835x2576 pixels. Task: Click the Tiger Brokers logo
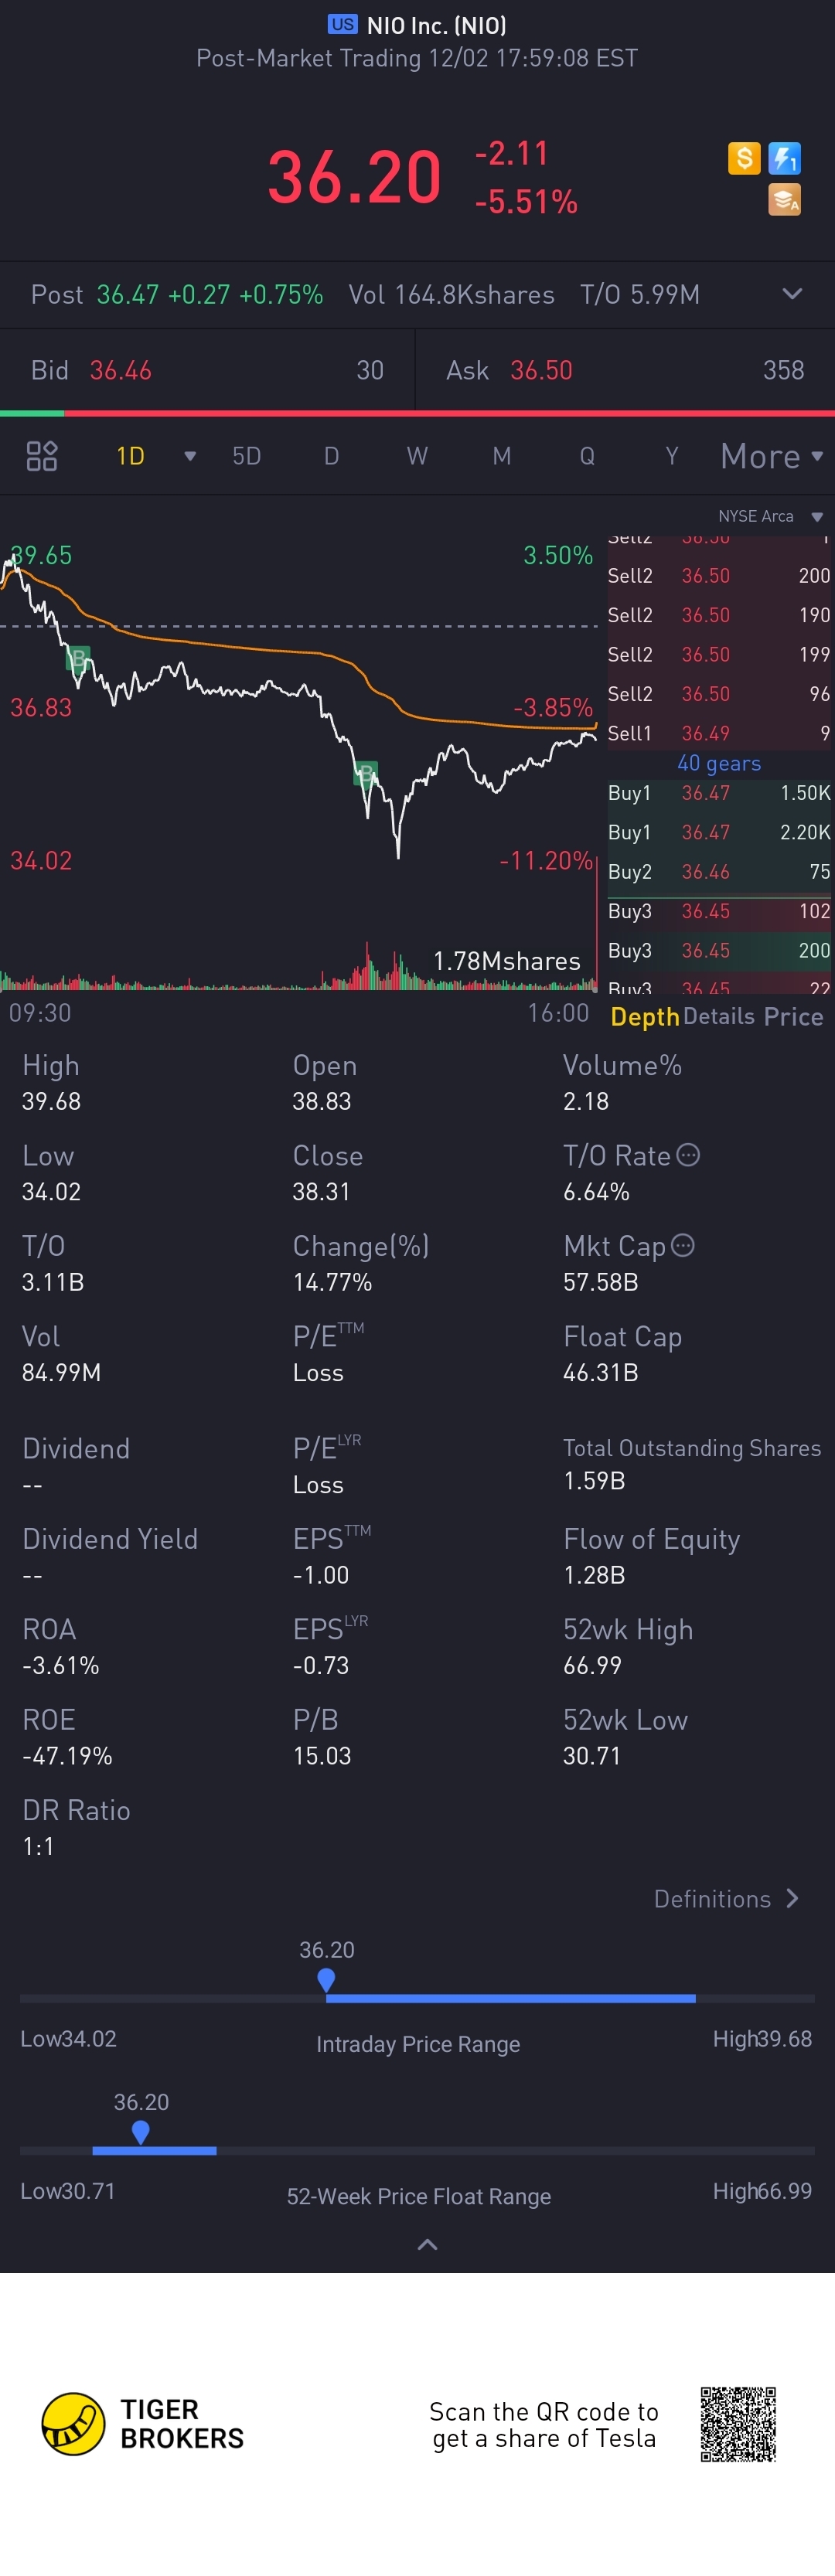(x=73, y=2424)
